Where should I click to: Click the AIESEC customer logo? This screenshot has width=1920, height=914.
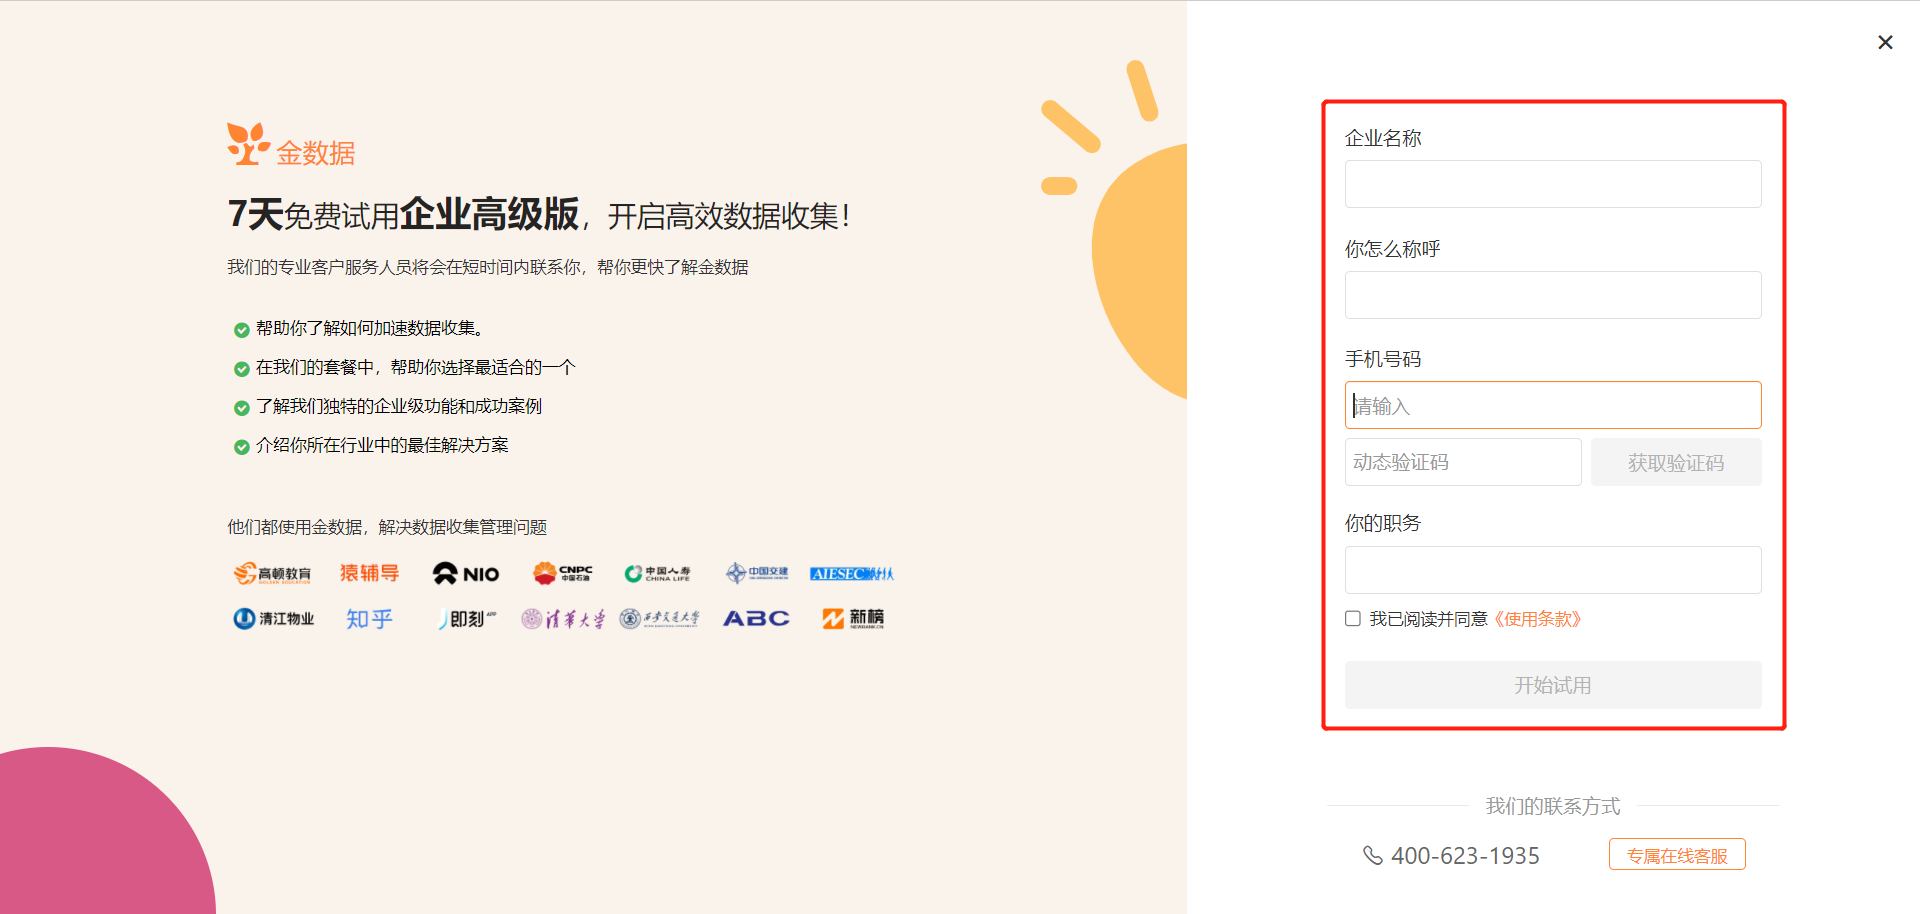pyautogui.click(x=852, y=573)
